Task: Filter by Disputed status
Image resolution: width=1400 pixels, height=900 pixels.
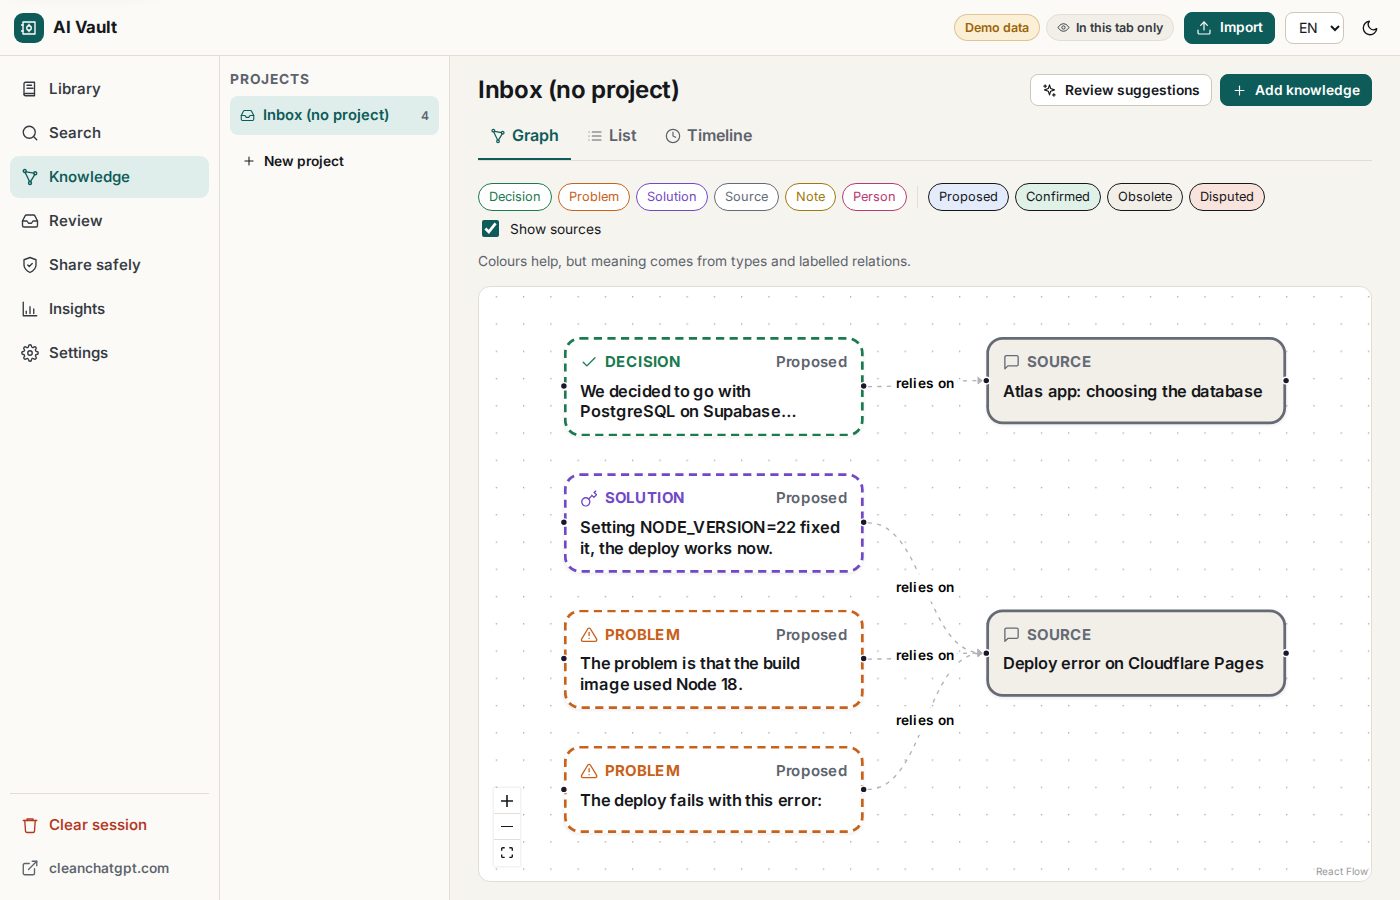Action: [x=1227, y=197]
